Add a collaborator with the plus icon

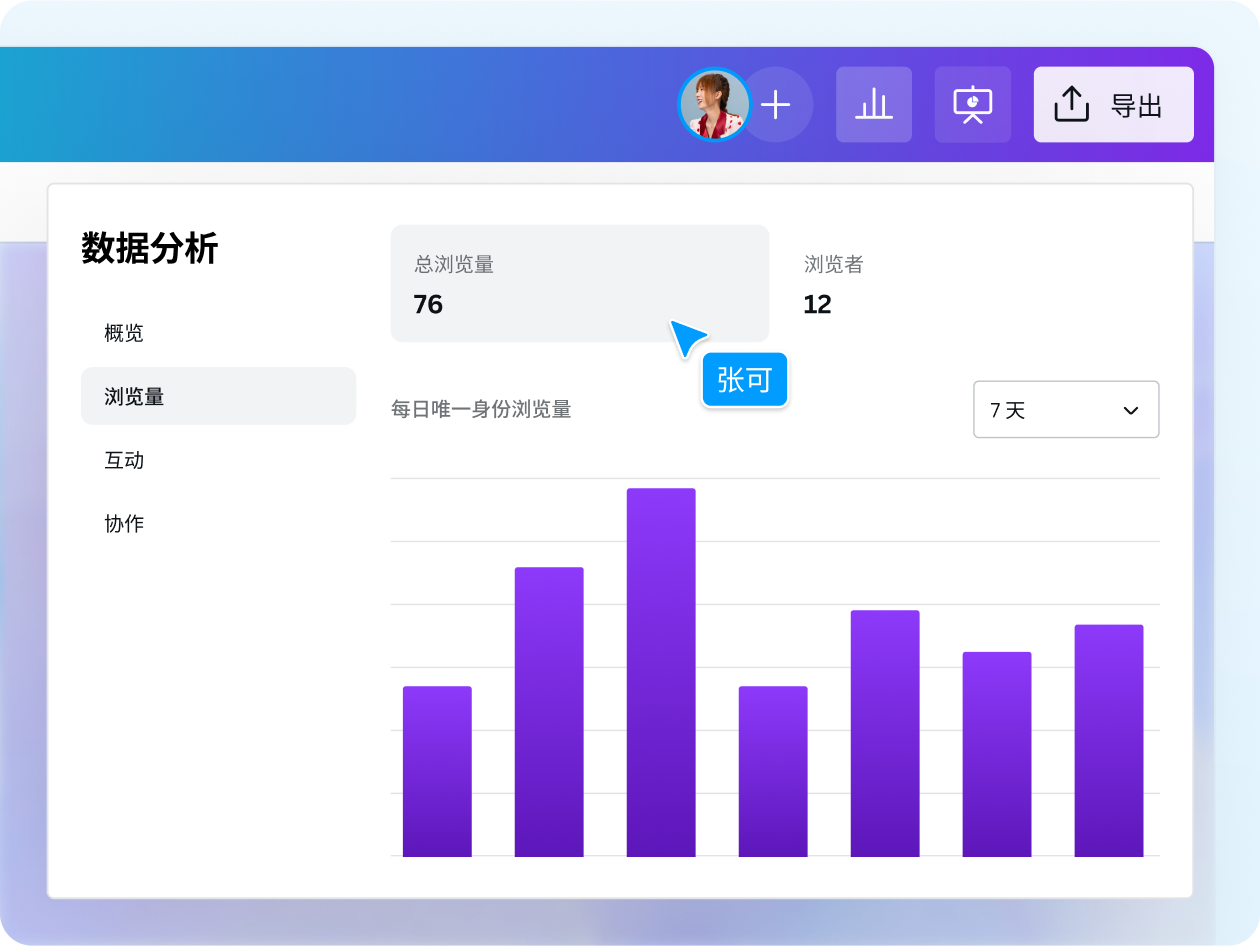click(x=777, y=105)
